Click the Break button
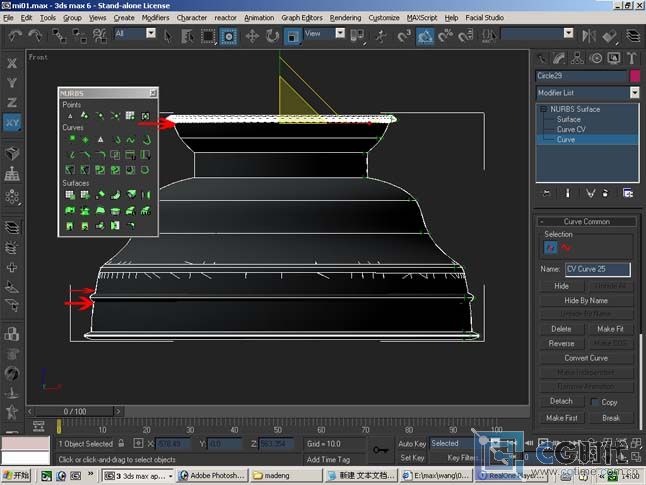Screen dimensions: 646x485 tap(611, 418)
